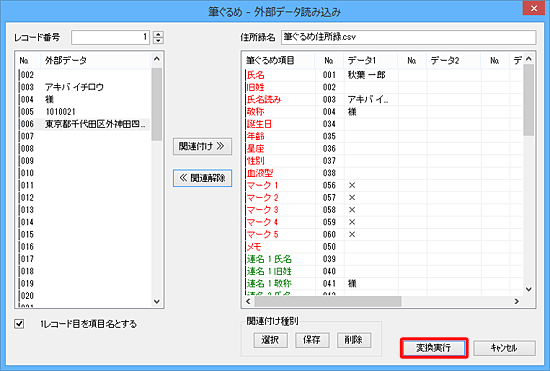Screen dimensions: 550x371
Task: Select the マーク 2 item row
Action: pyautogui.click(x=383, y=197)
